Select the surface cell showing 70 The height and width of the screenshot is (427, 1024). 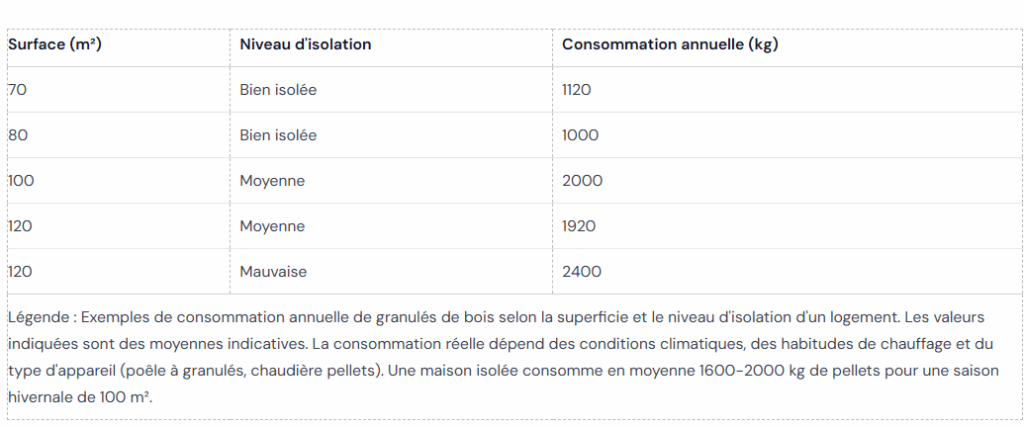18,90
